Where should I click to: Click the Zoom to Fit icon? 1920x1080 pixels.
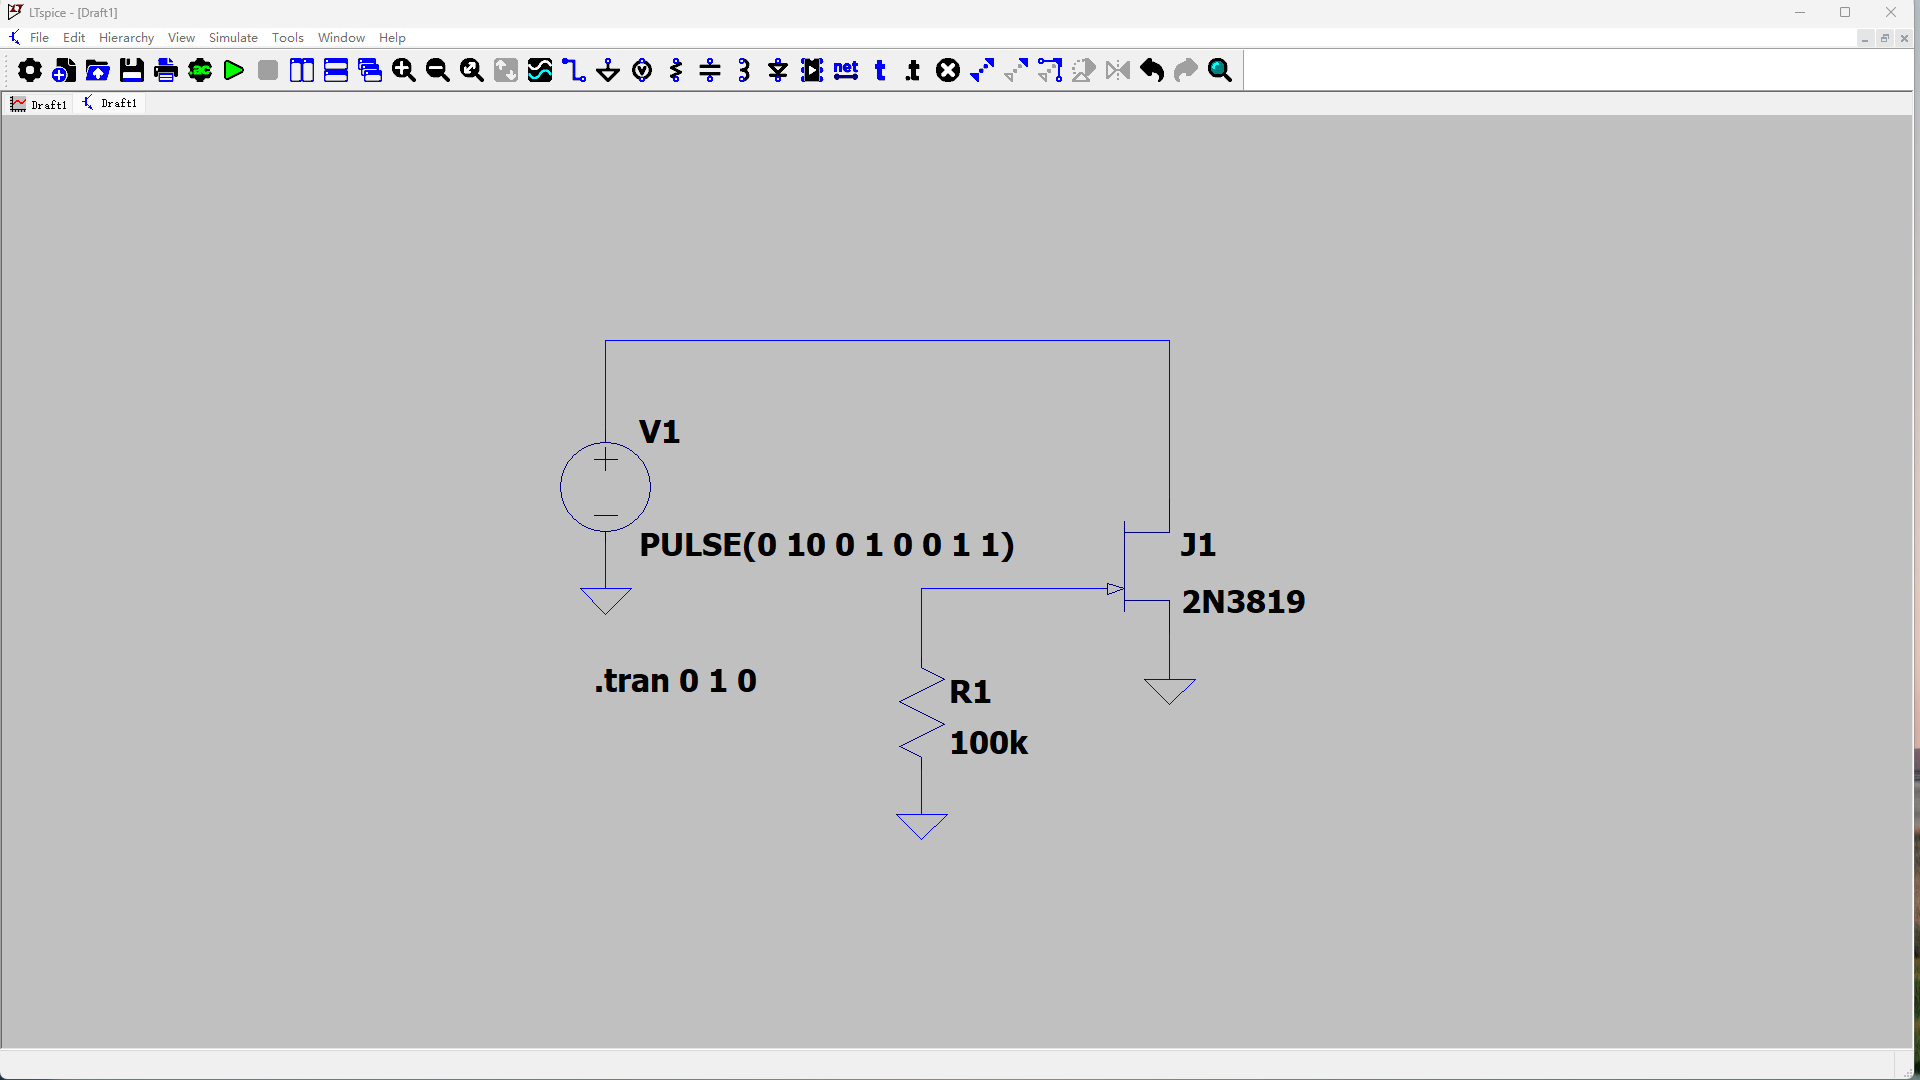pos(472,70)
